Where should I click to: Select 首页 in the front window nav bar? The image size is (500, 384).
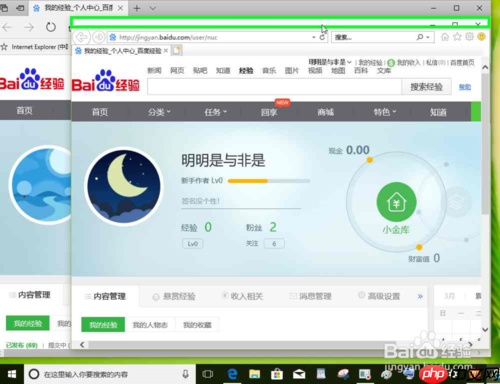coord(100,112)
